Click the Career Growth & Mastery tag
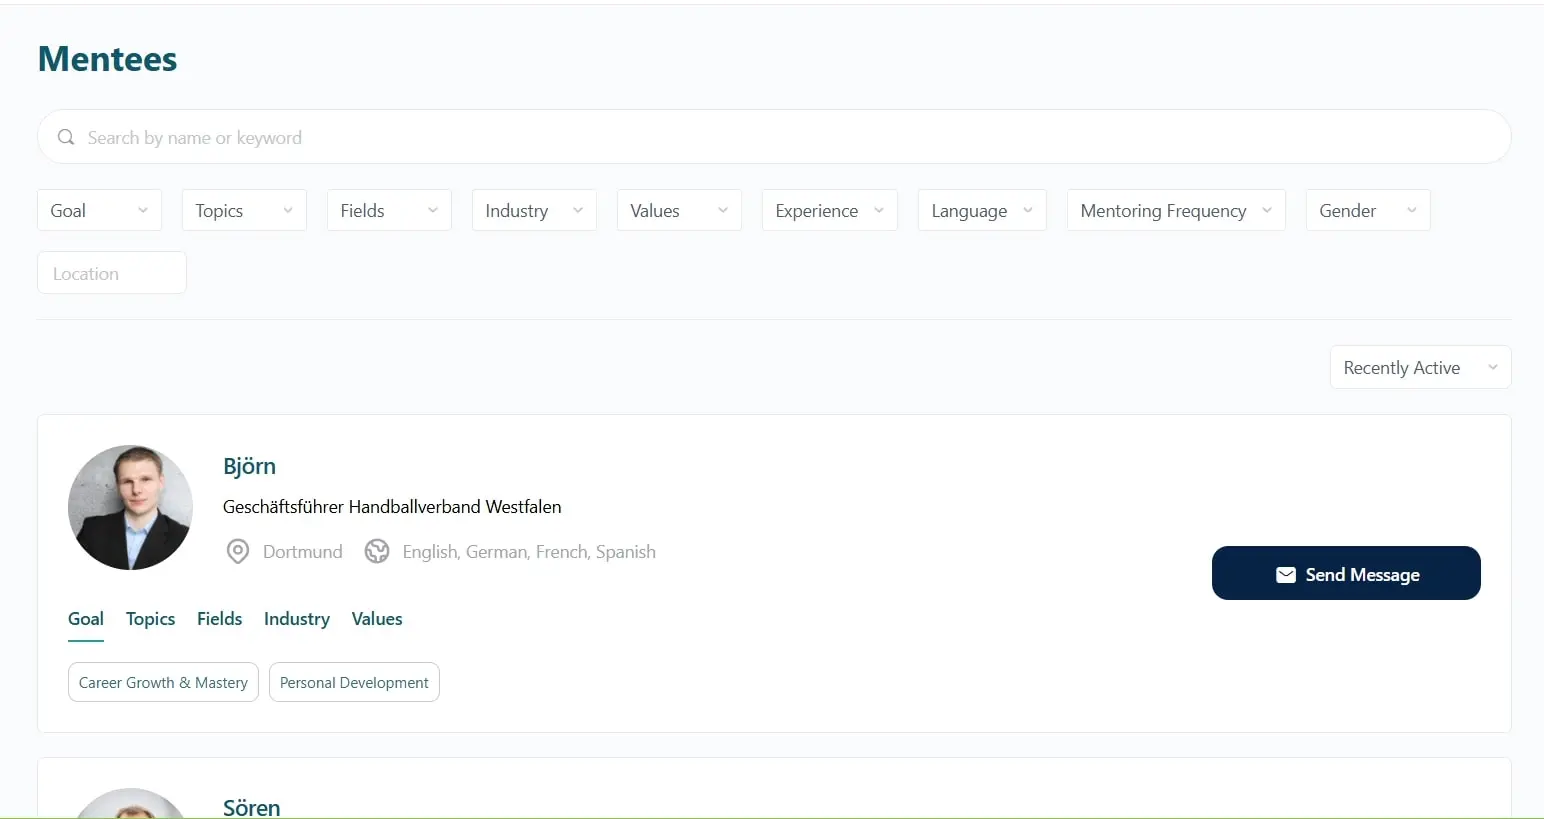The width and height of the screenshot is (1544, 819). [x=163, y=682]
